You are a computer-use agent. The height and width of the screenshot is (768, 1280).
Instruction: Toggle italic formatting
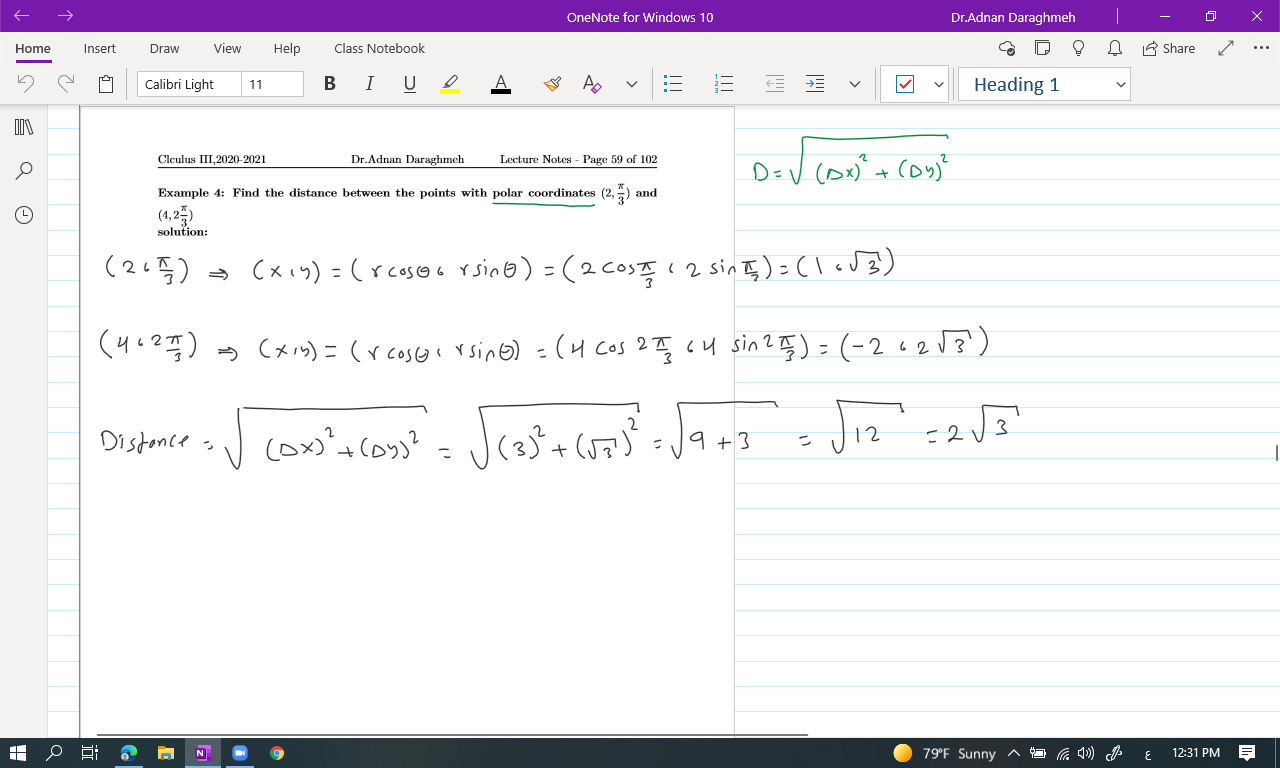pos(369,85)
